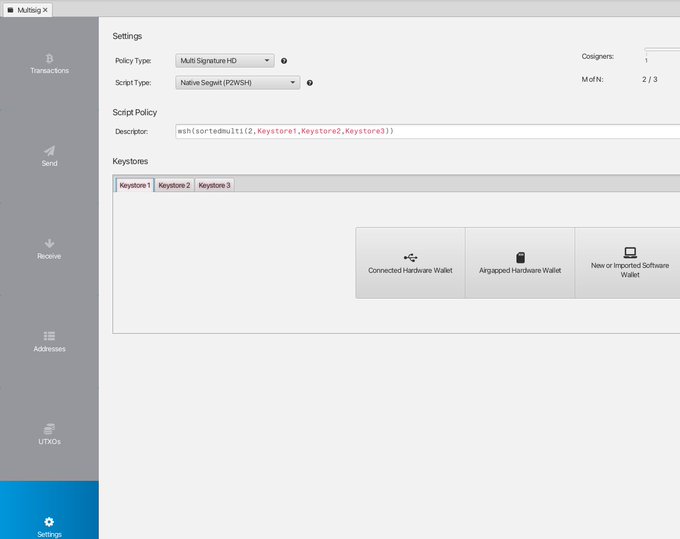Close the Multisig wallet tab

coord(45,10)
